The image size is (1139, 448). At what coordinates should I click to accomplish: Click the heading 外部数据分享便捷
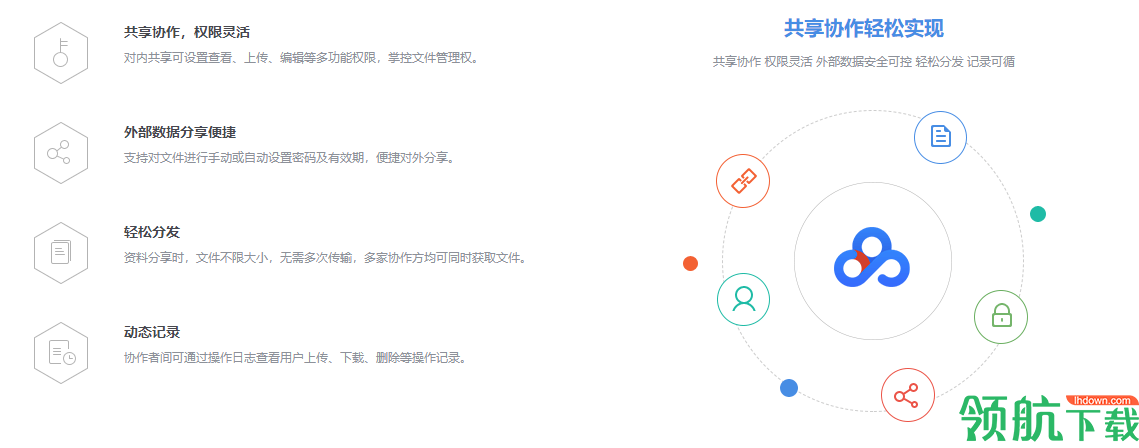180,133
